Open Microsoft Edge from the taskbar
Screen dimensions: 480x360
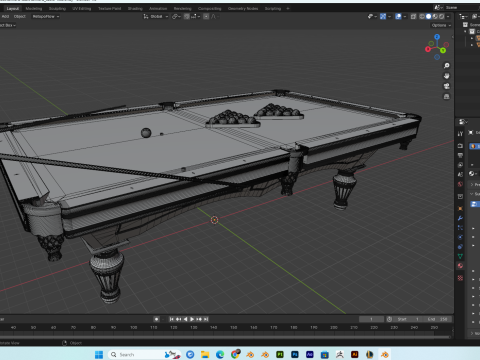tap(220, 354)
